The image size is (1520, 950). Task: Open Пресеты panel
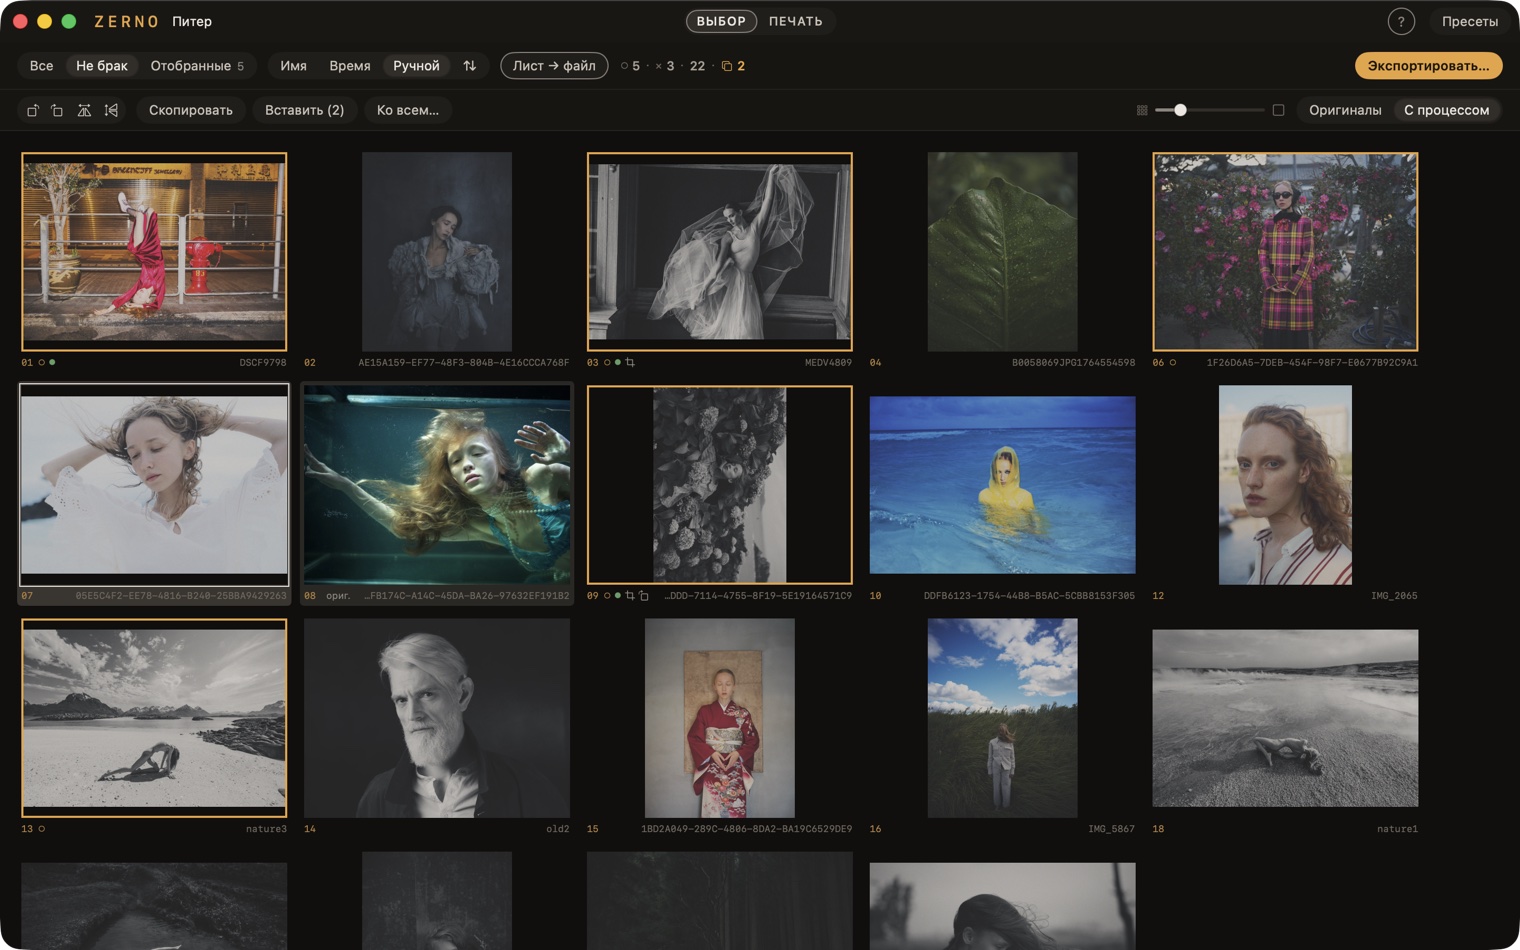coord(1469,21)
